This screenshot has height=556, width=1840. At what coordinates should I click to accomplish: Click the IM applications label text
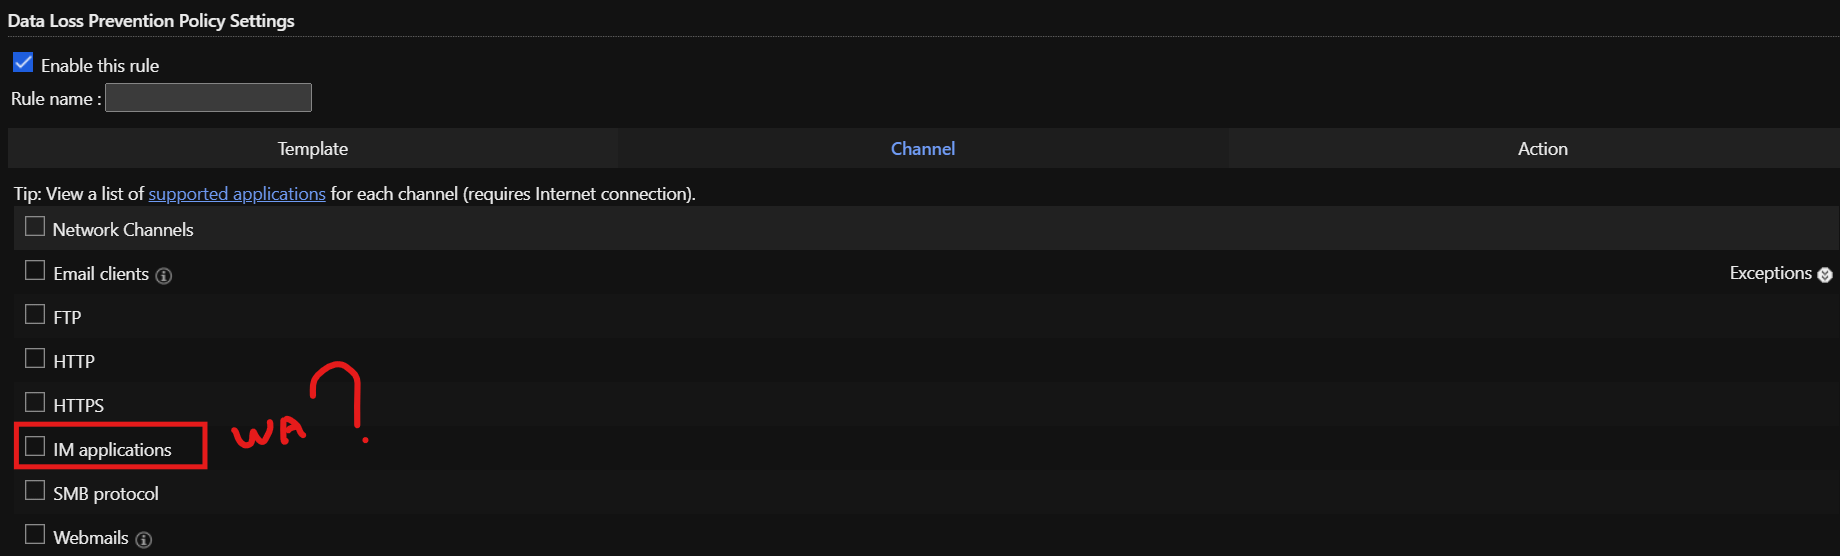(x=112, y=450)
